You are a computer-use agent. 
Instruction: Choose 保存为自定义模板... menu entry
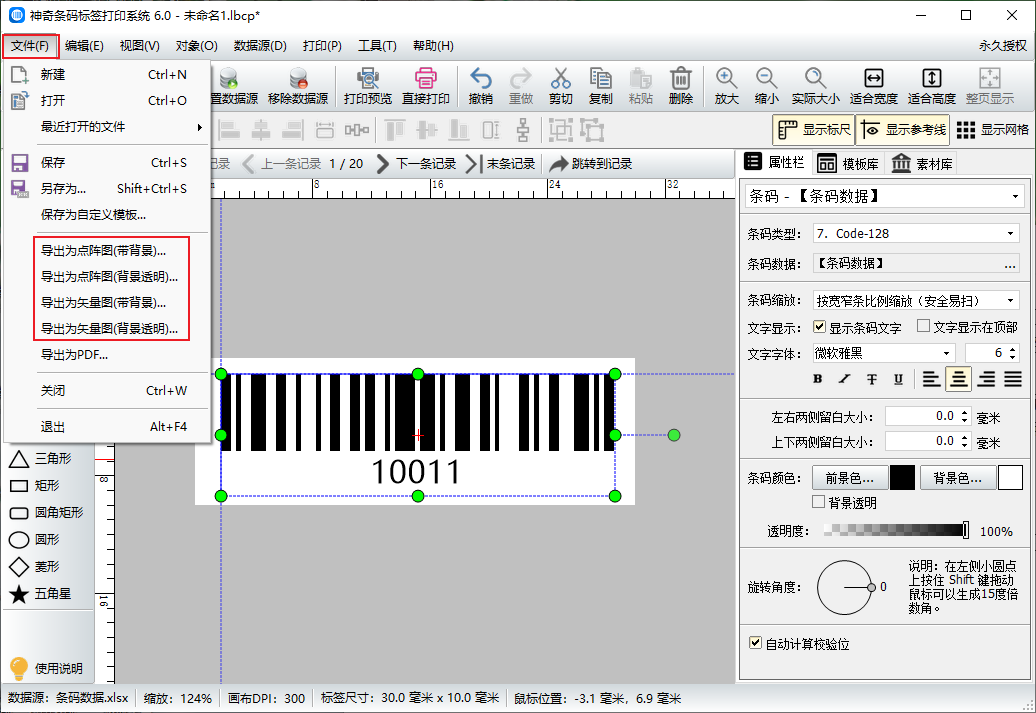point(108,215)
